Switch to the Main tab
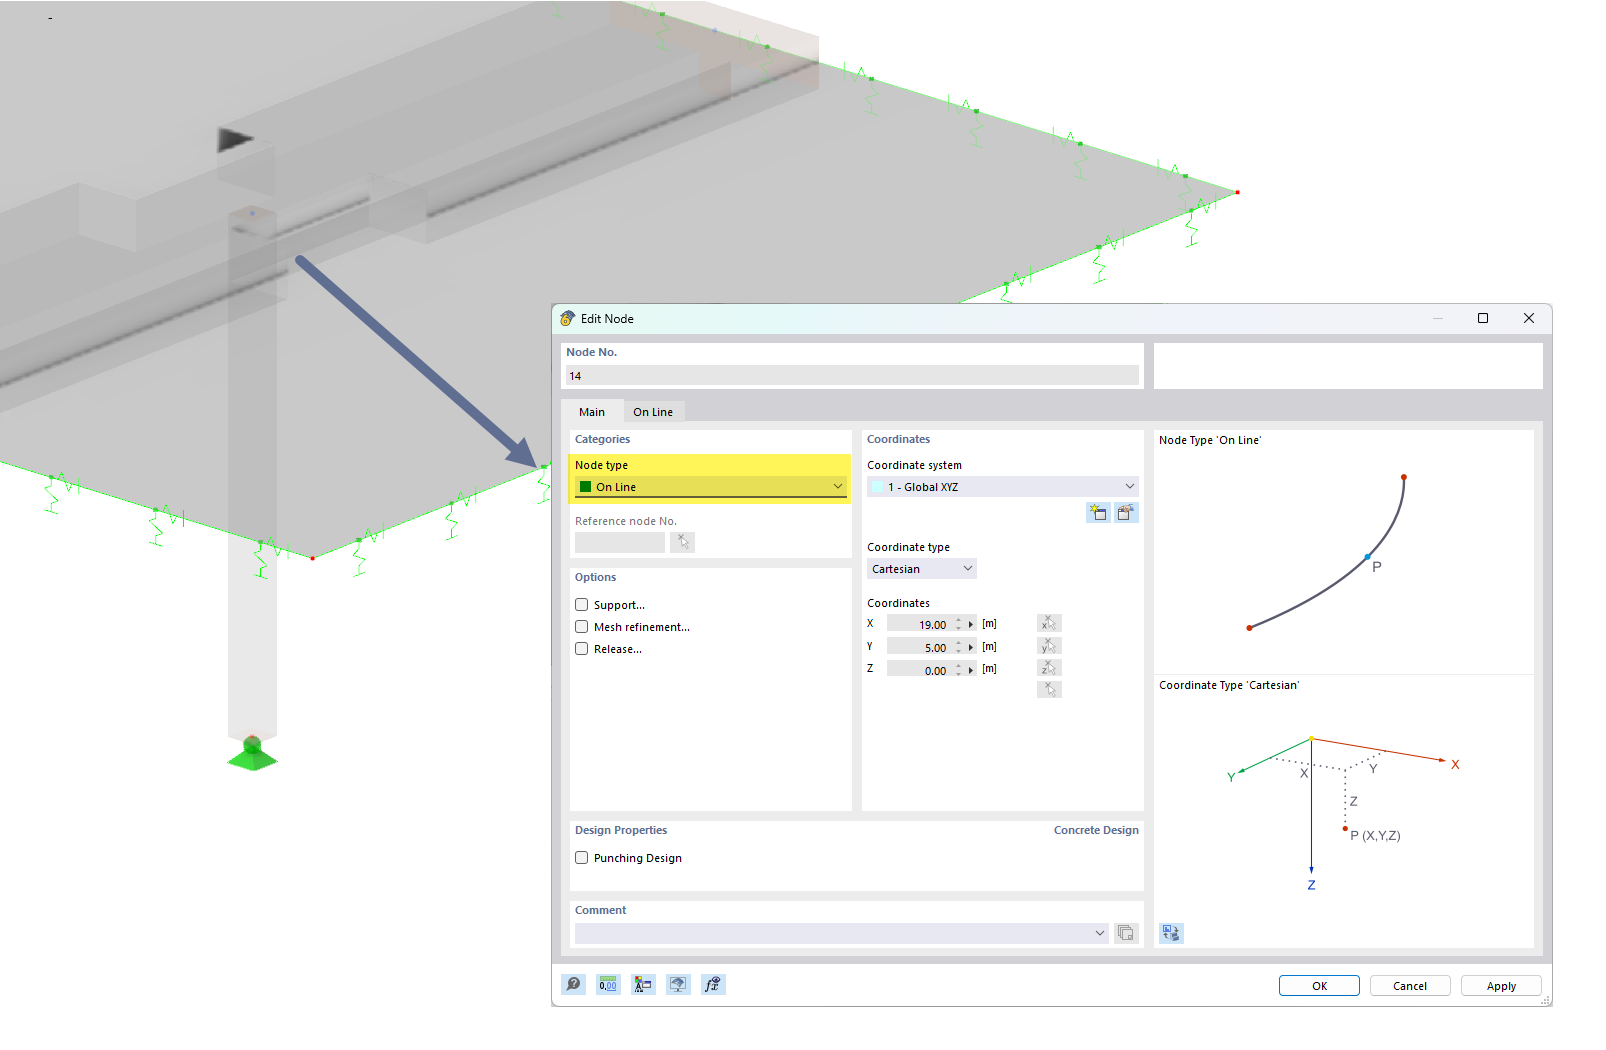Viewport: 1606px width, 1050px height. pos(592,412)
